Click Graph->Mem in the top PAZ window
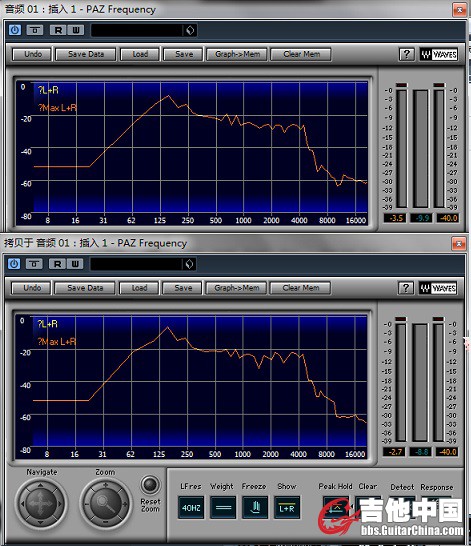 point(237,54)
